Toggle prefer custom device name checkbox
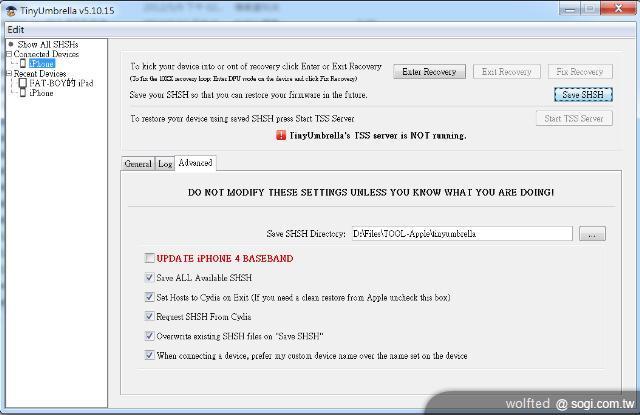This screenshot has width=640, height=415. [x=149, y=355]
